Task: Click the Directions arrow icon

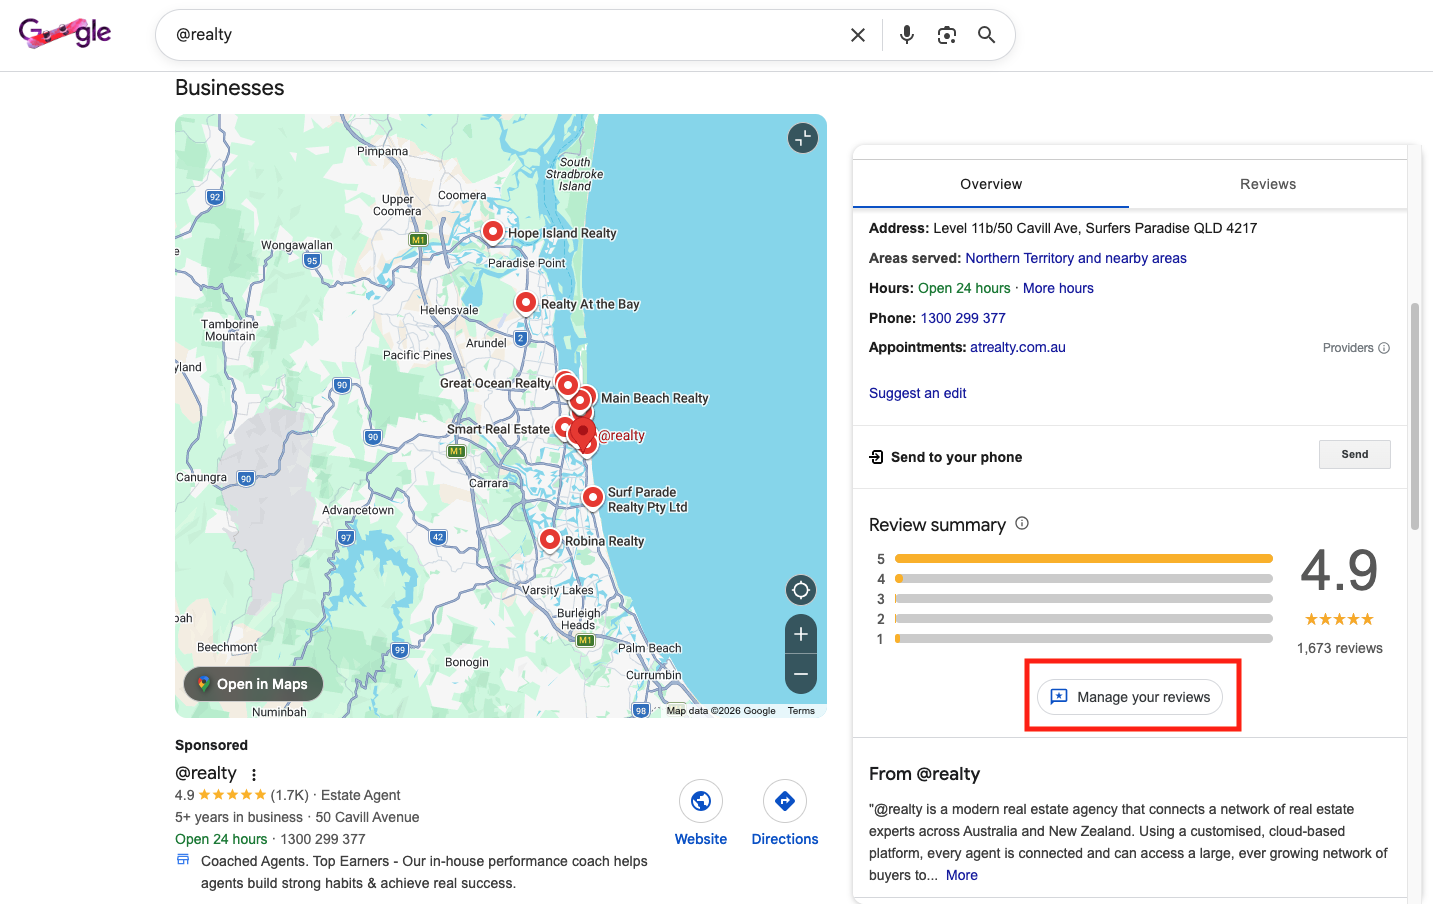Action: coord(785,801)
